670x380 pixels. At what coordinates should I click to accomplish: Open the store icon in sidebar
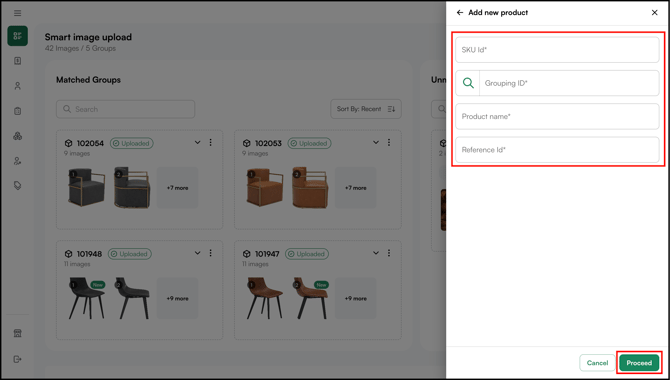18,333
